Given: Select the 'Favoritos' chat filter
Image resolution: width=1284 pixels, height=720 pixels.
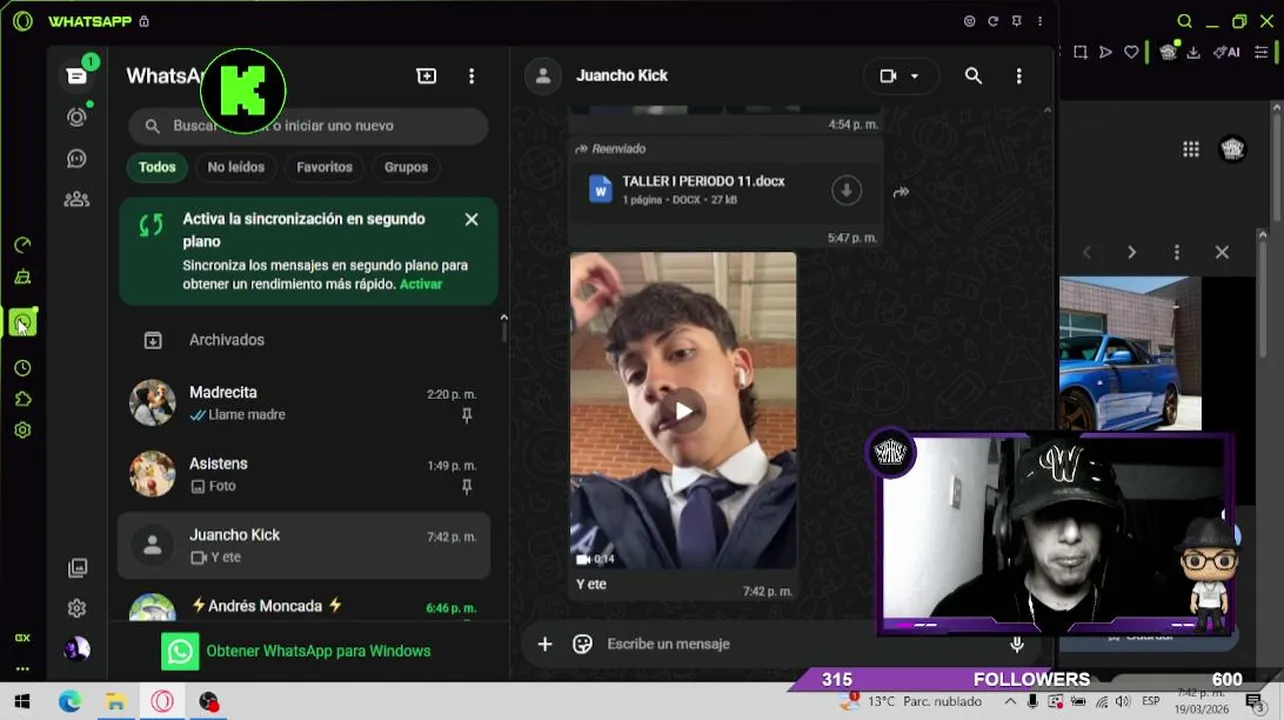Looking at the screenshot, I should coord(324,167).
